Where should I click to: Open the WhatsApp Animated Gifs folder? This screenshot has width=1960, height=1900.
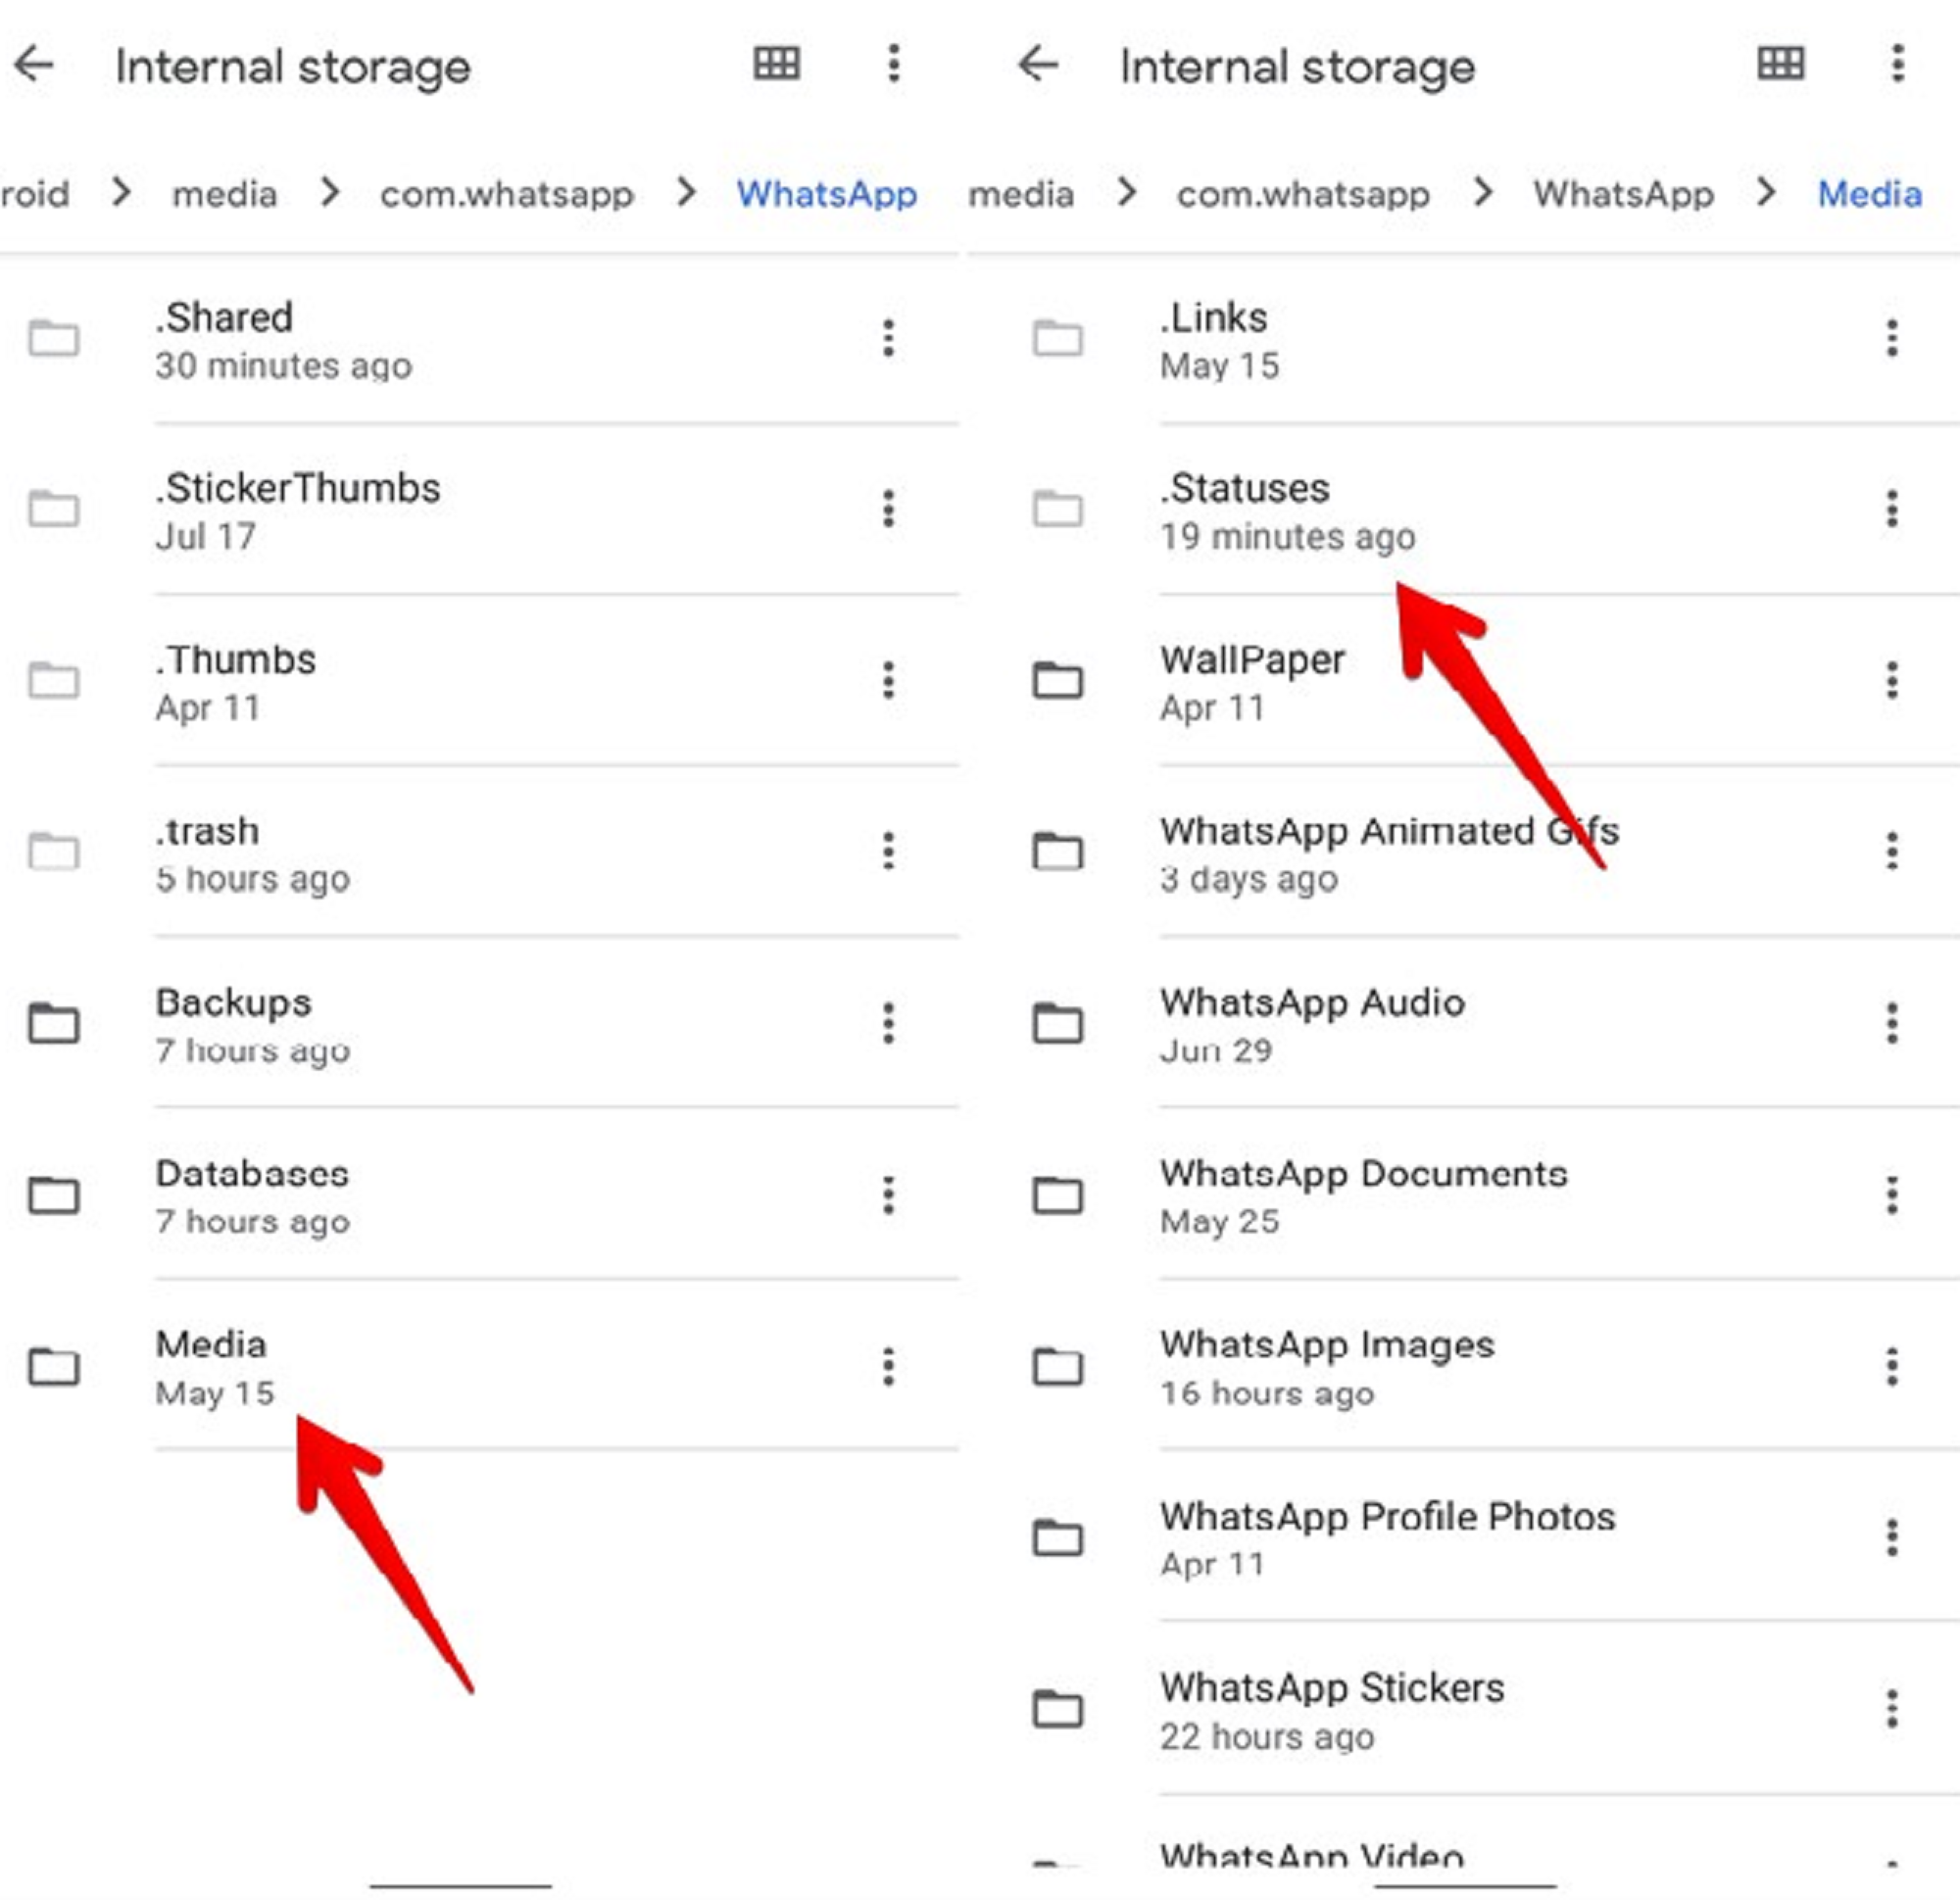1462,852
